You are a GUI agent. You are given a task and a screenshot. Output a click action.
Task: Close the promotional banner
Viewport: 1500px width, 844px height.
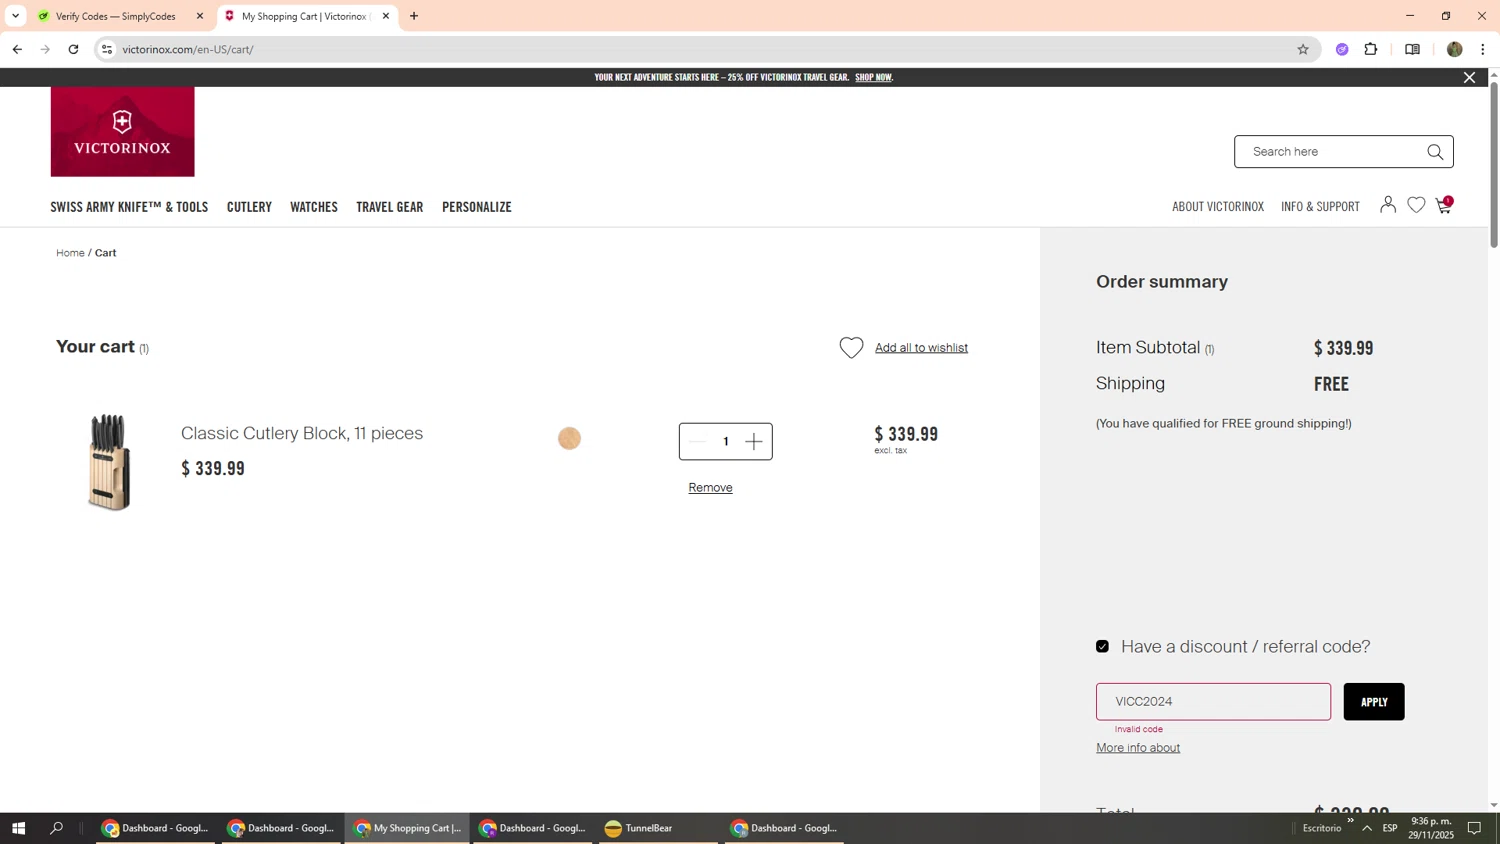click(1469, 77)
